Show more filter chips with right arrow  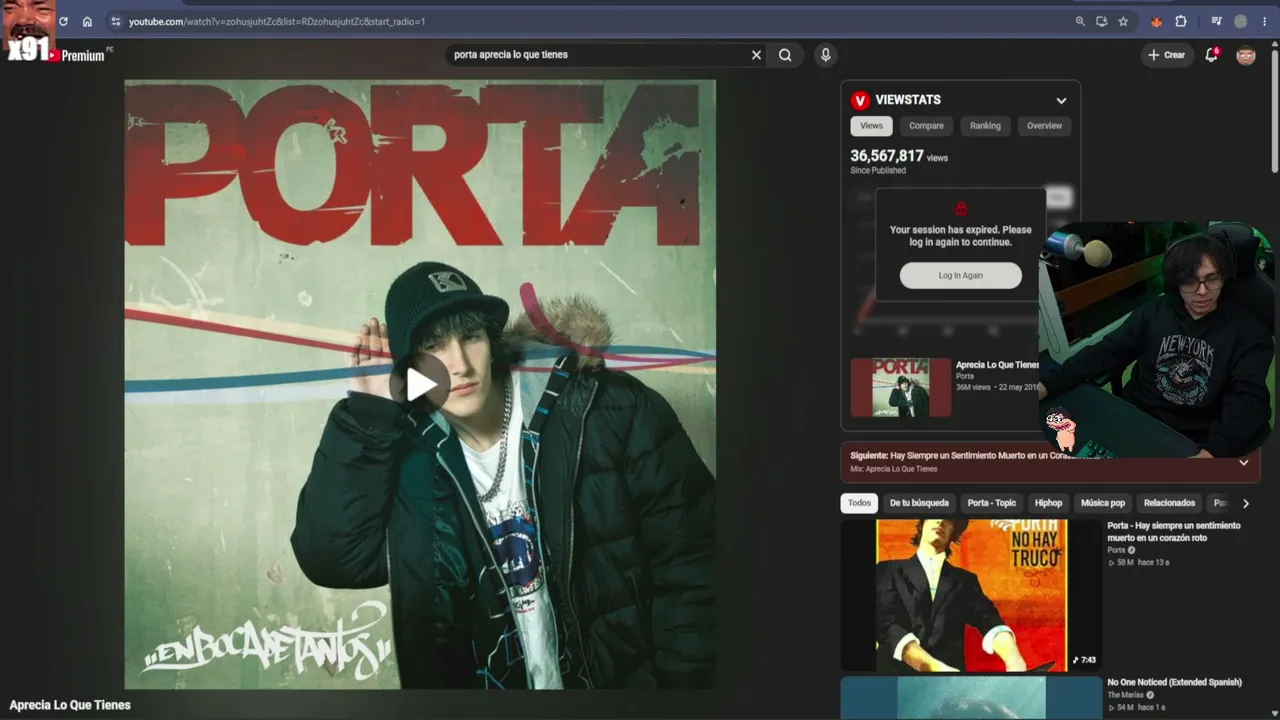click(1245, 503)
